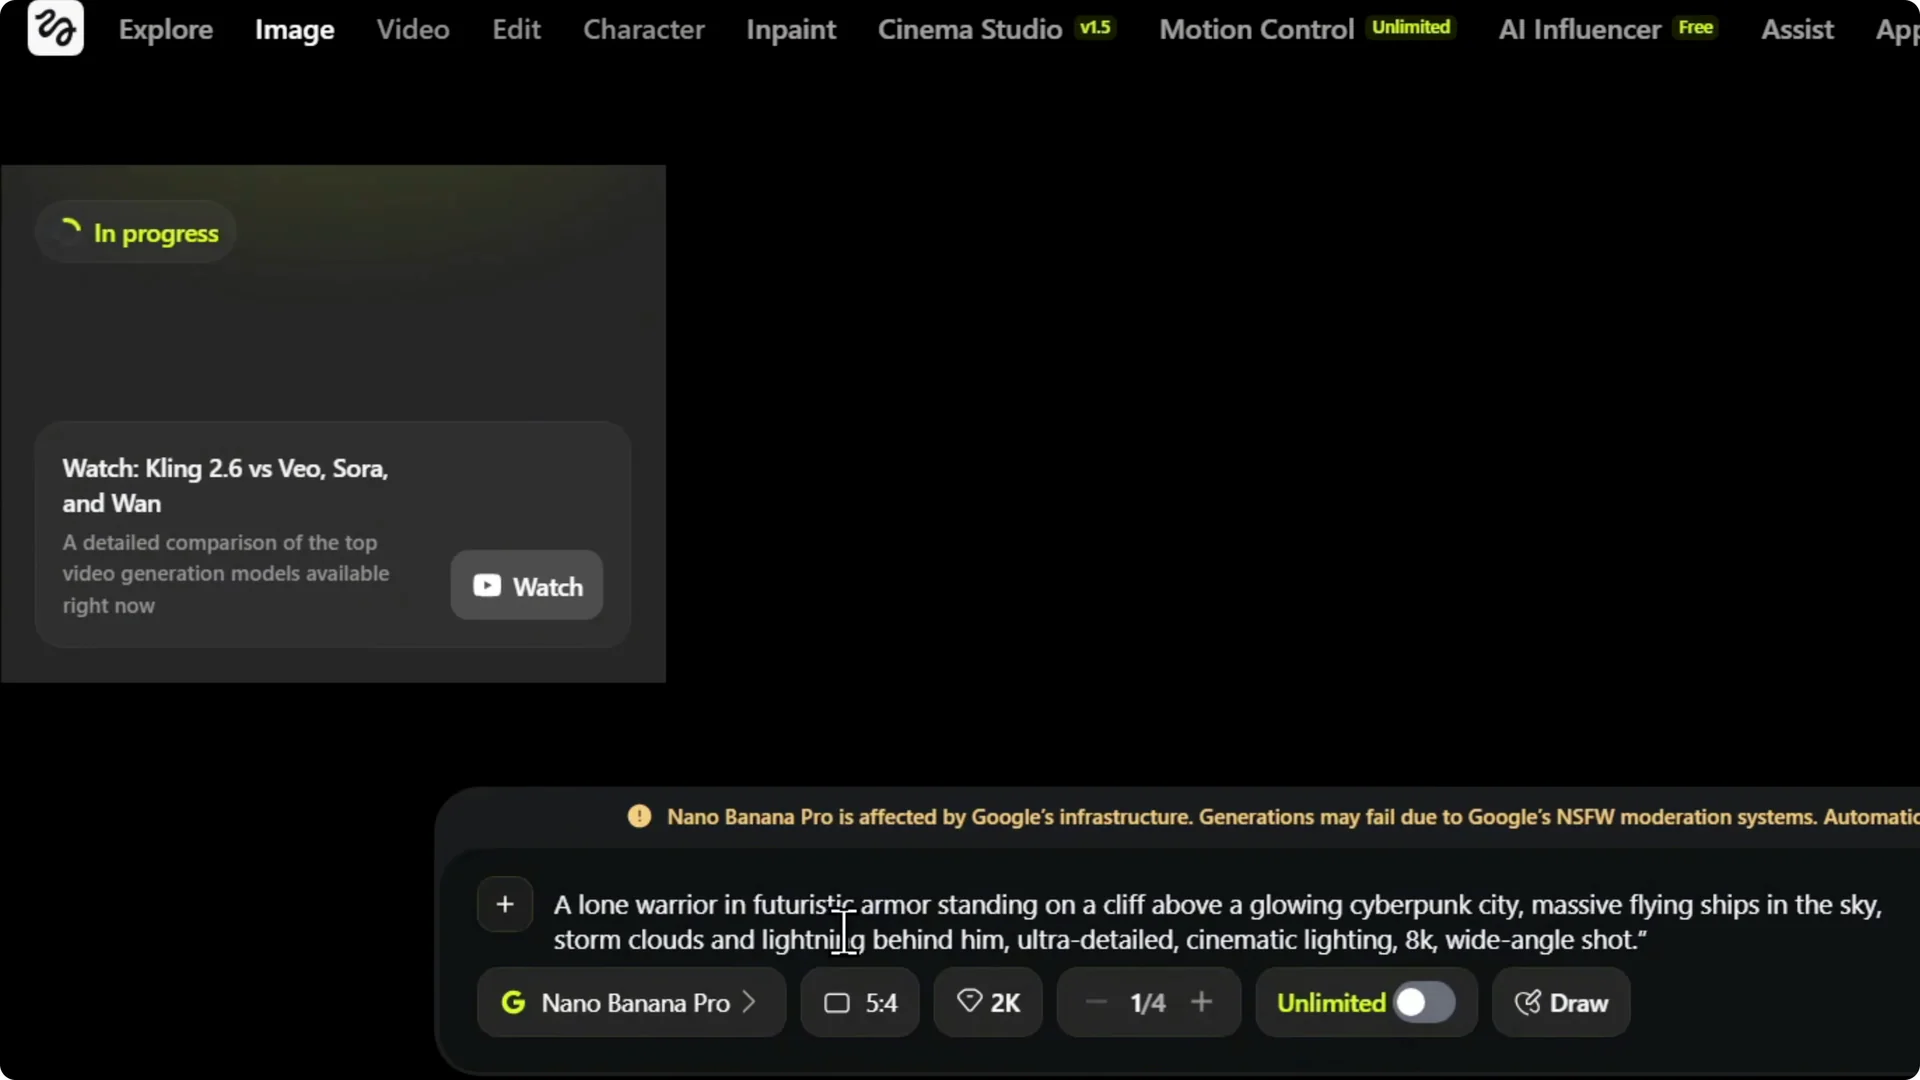Click the spinner icon on the In progress badge

pyautogui.click(x=68, y=231)
